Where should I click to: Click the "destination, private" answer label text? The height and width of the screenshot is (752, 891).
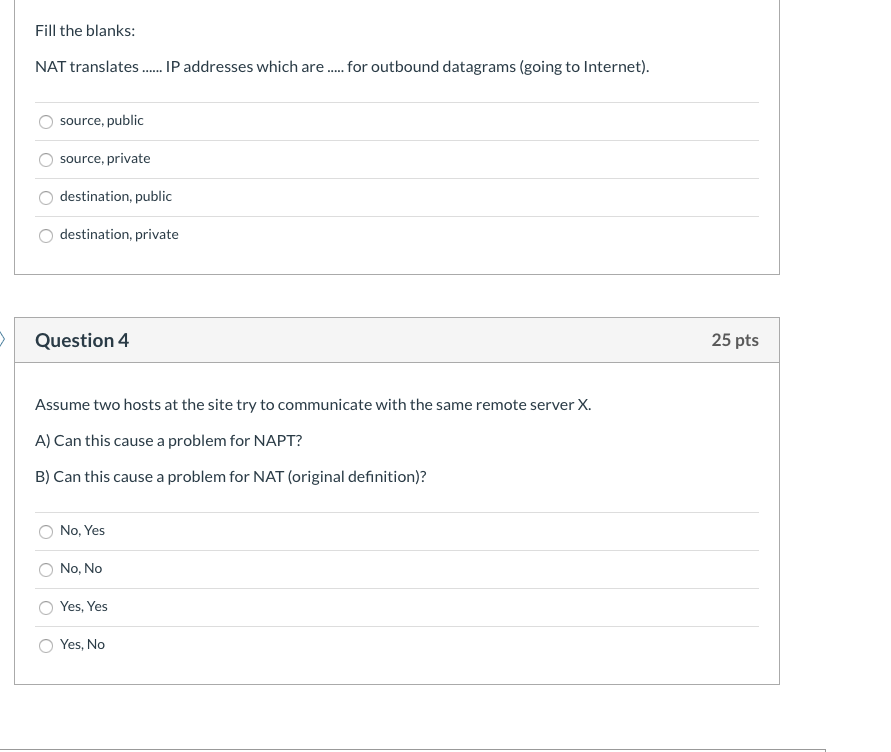point(119,234)
